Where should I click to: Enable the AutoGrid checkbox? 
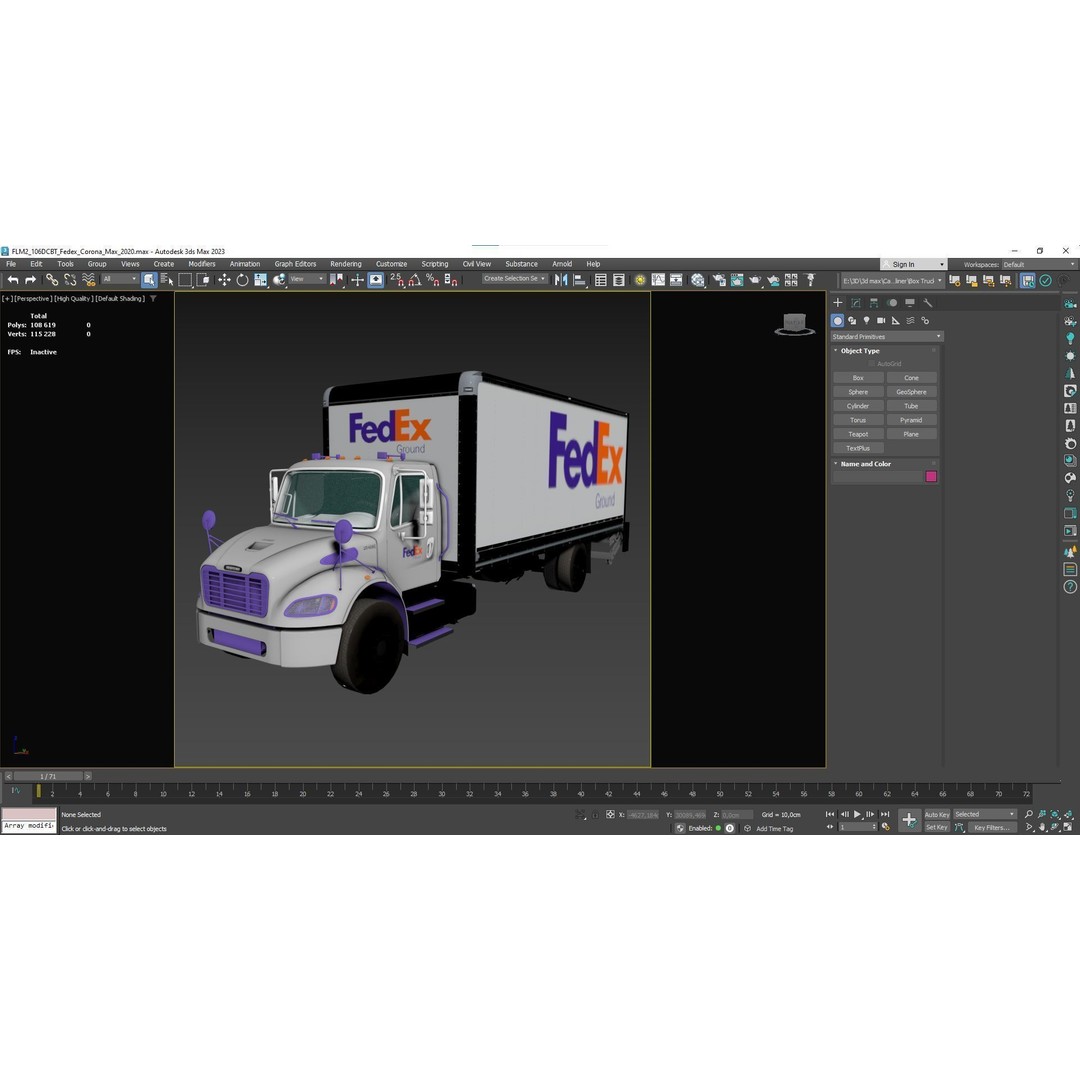[x=871, y=364]
